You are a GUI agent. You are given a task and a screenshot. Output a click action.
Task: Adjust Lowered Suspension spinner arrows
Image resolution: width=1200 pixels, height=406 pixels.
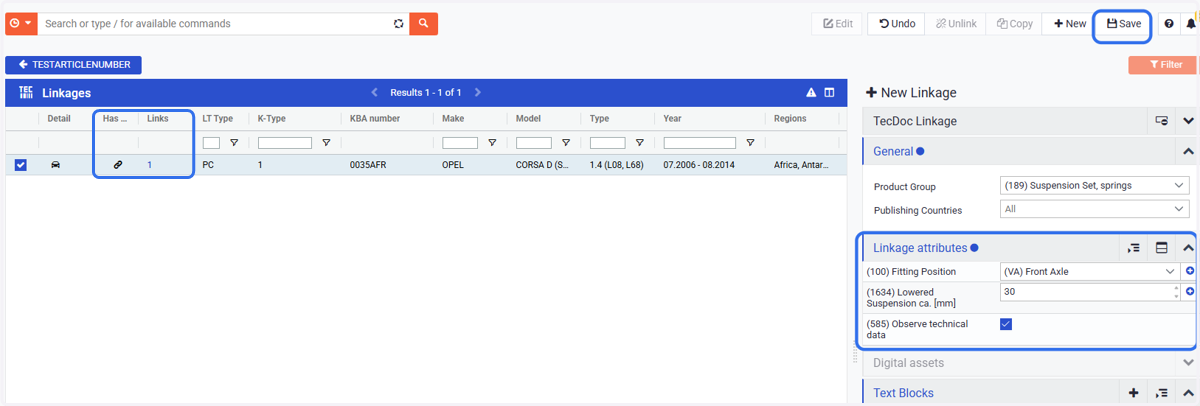pyautogui.click(x=1177, y=292)
